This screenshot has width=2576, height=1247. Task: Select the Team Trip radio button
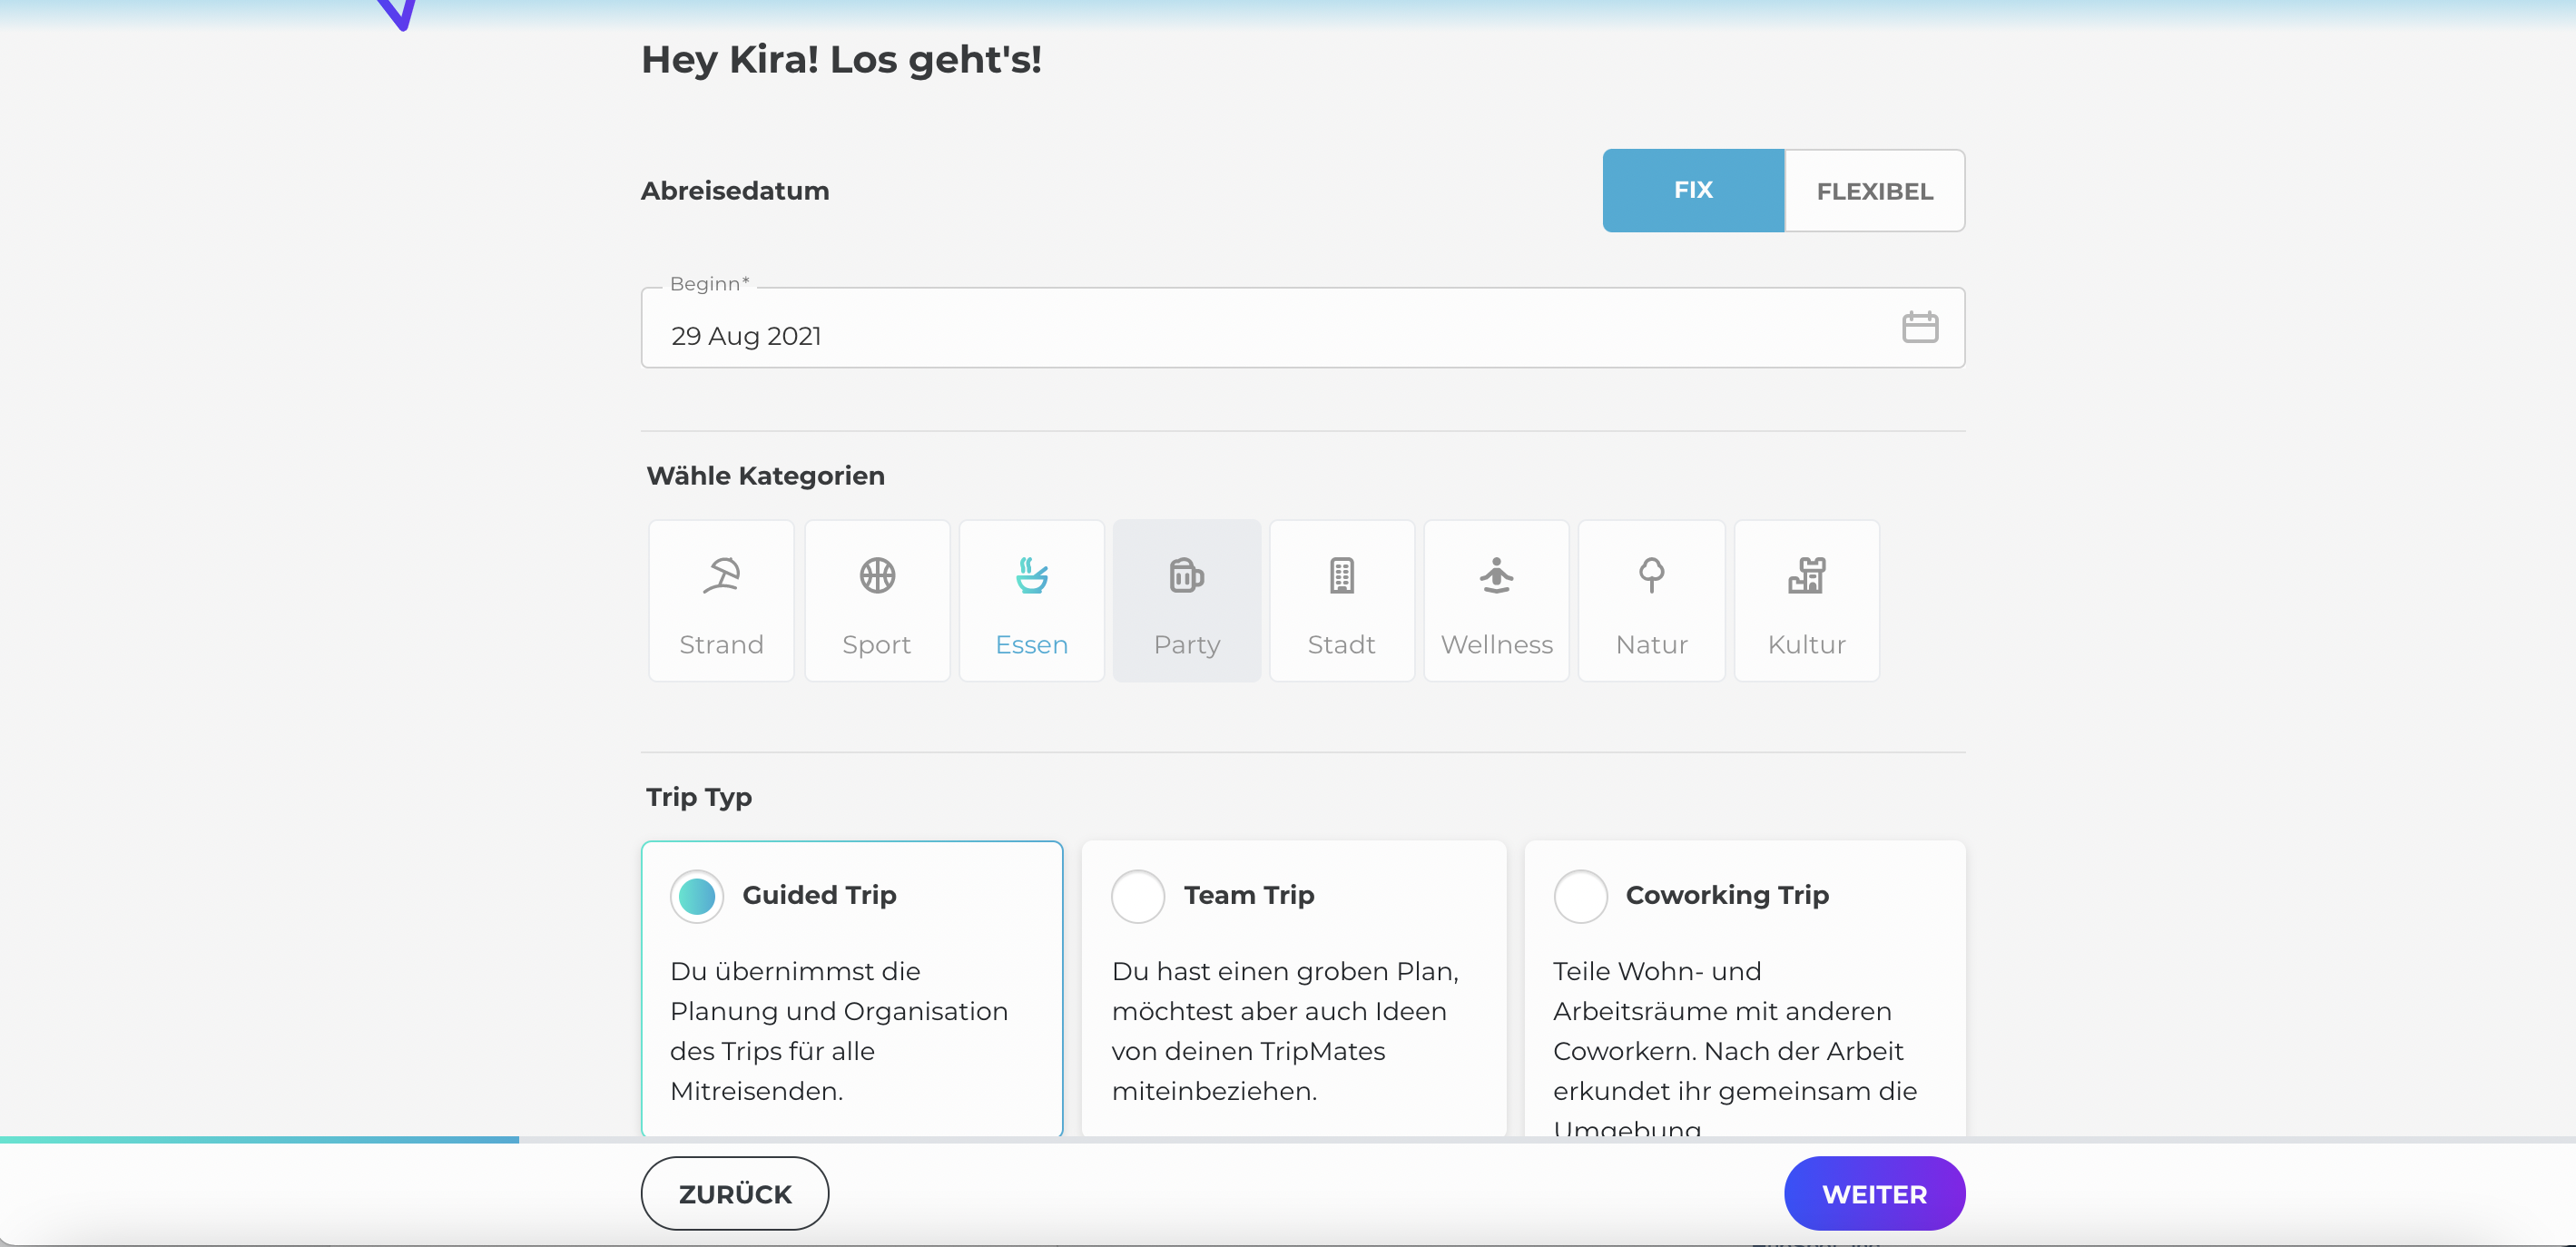click(x=1138, y=896)
